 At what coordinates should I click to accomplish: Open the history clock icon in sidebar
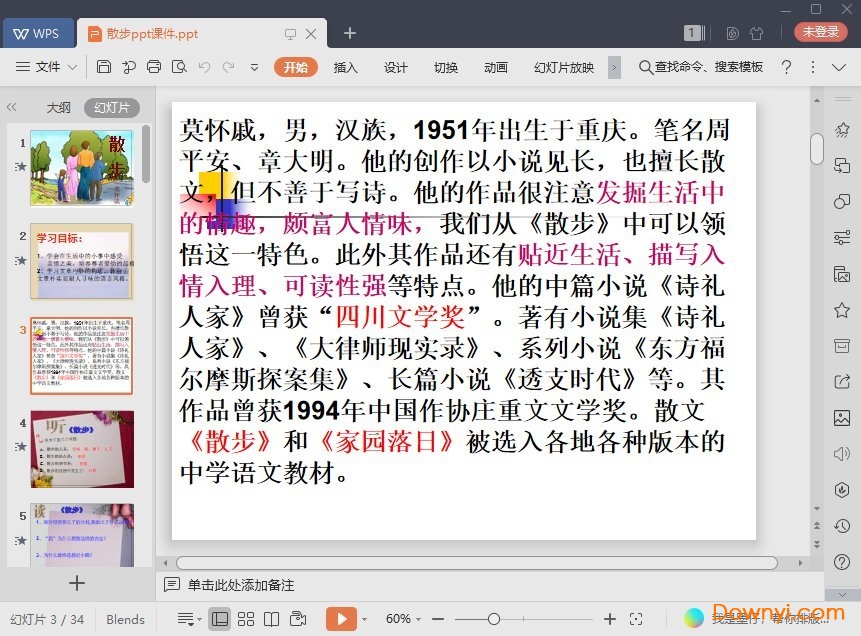coord(842,525)
